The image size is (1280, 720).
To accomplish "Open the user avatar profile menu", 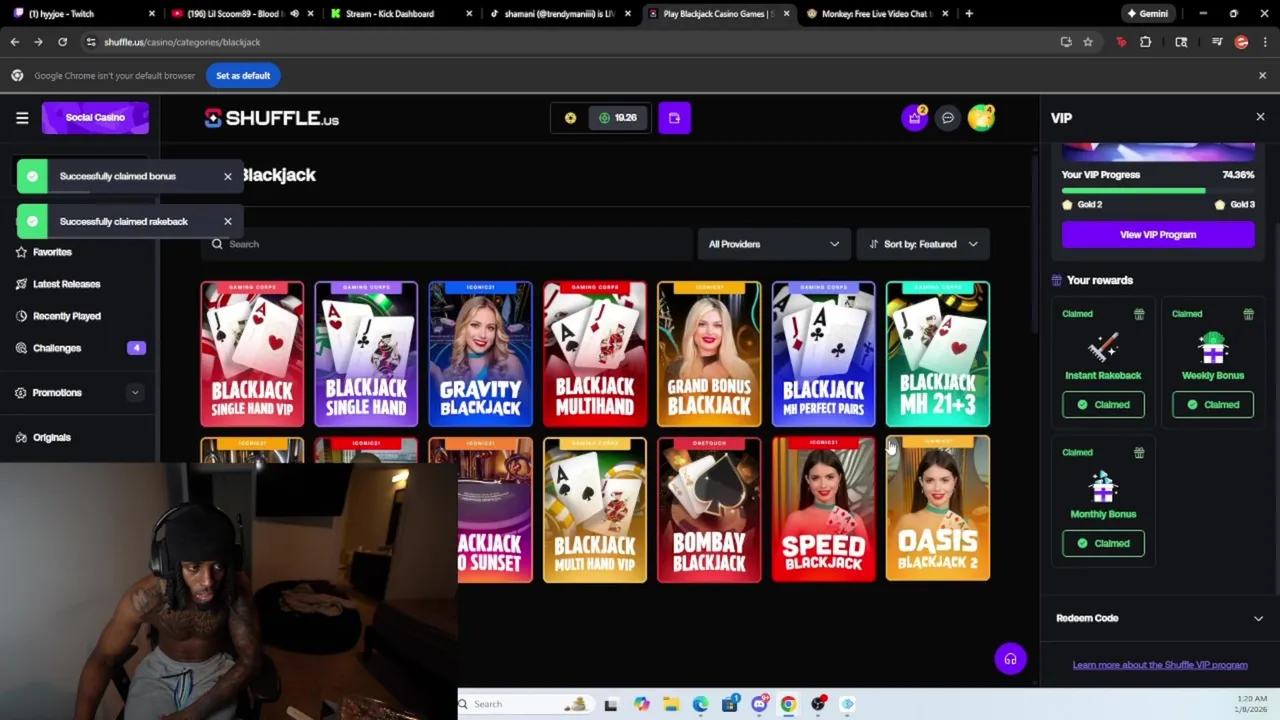I will click(x=981, y=118).
